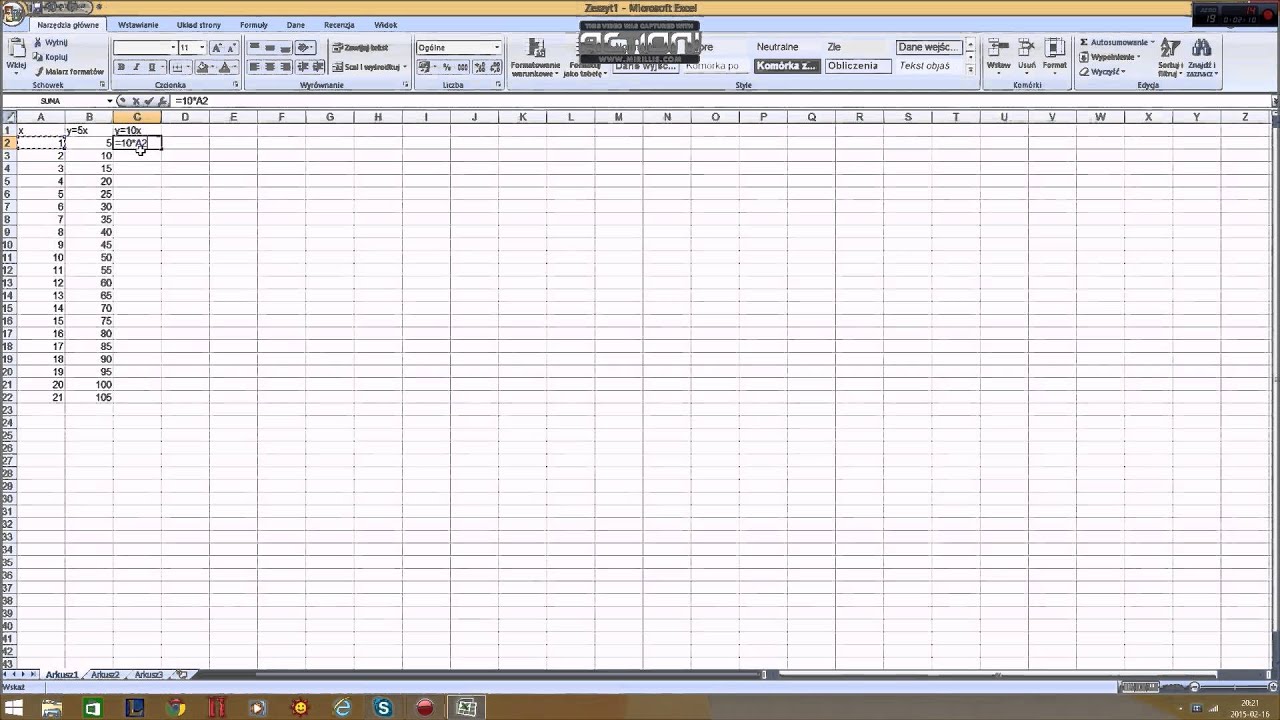
Task: Open Formatowanie warunkowe menu
Action: pos(536,58)
